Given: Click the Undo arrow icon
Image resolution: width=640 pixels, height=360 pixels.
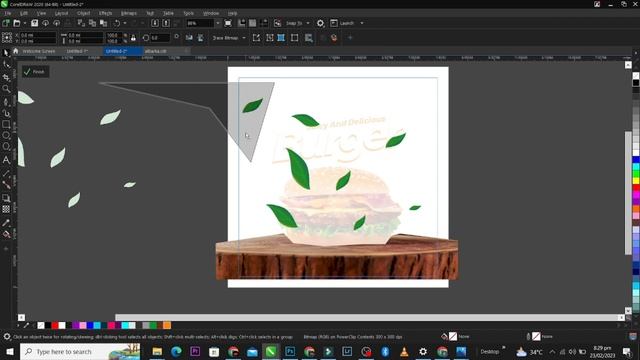Looking at the screenshot, I should coord(117,23).
